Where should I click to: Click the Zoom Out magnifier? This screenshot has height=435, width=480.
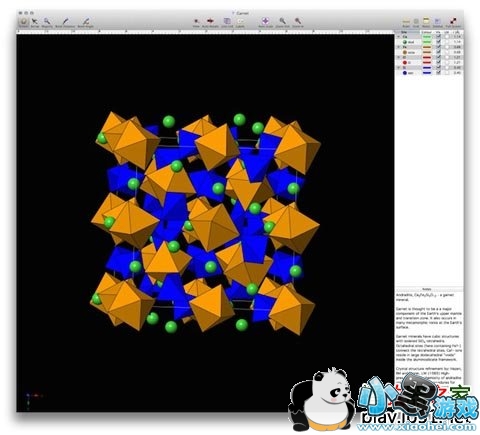pos(282,23)
